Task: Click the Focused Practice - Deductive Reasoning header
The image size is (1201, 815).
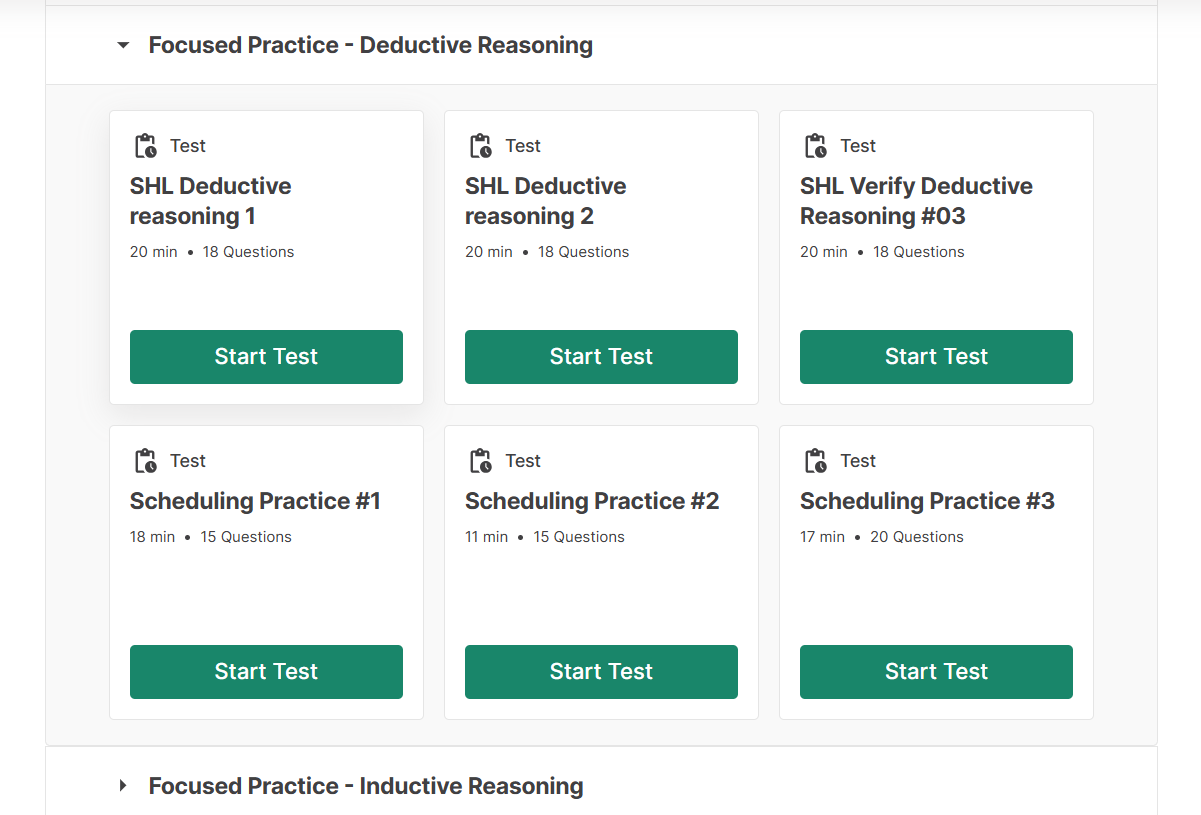Action: 371,45
